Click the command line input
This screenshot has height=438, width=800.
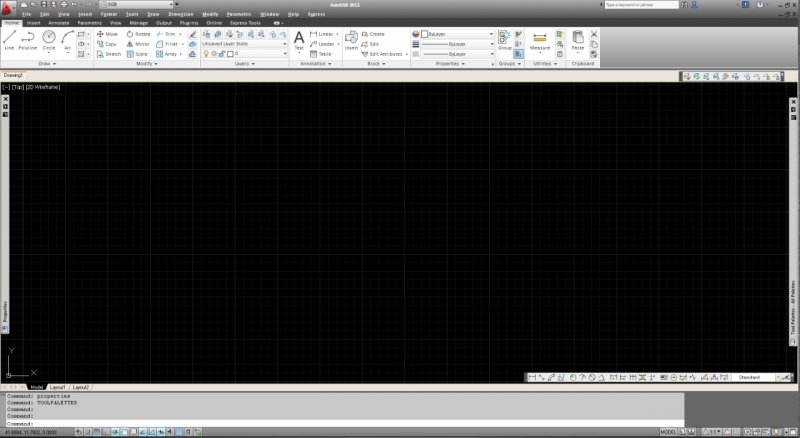pyautogui.click(x=345, y=424)
